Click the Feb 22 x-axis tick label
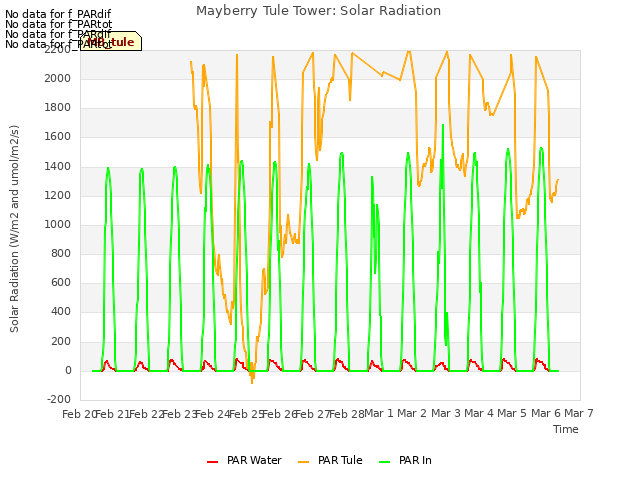The image size is (640, 480). tap(146, 414)
